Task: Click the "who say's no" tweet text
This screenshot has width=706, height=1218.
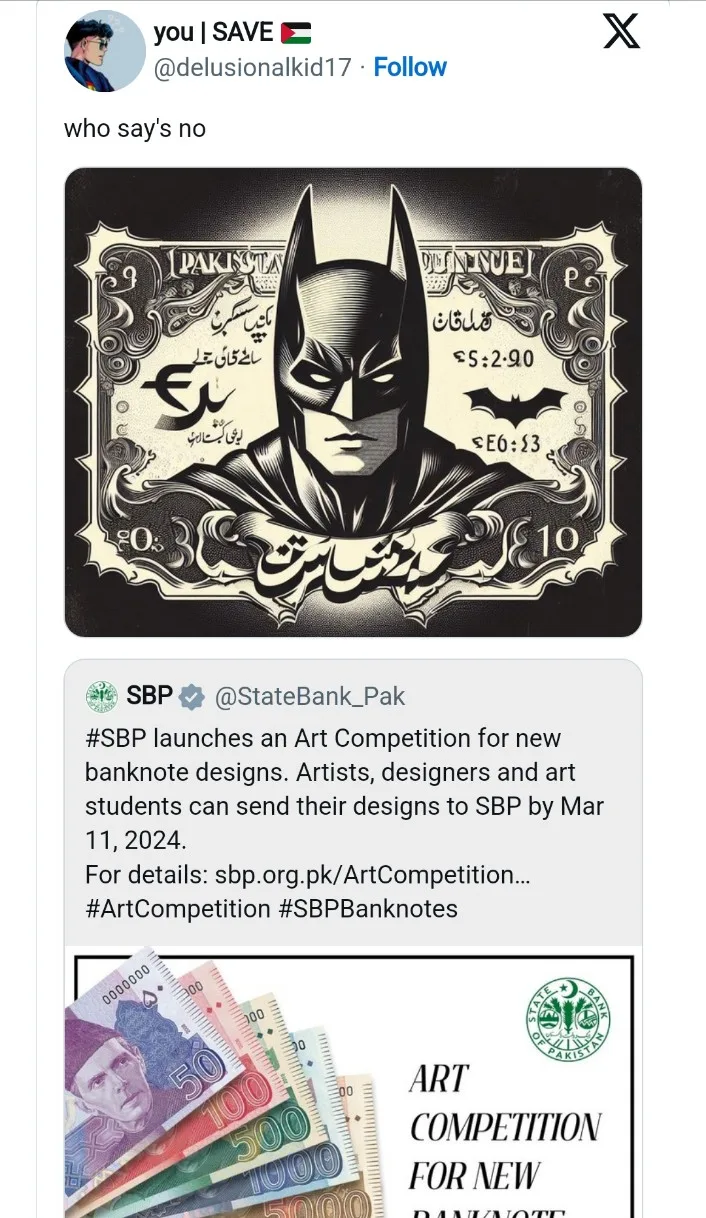Action: pos(135,129)
